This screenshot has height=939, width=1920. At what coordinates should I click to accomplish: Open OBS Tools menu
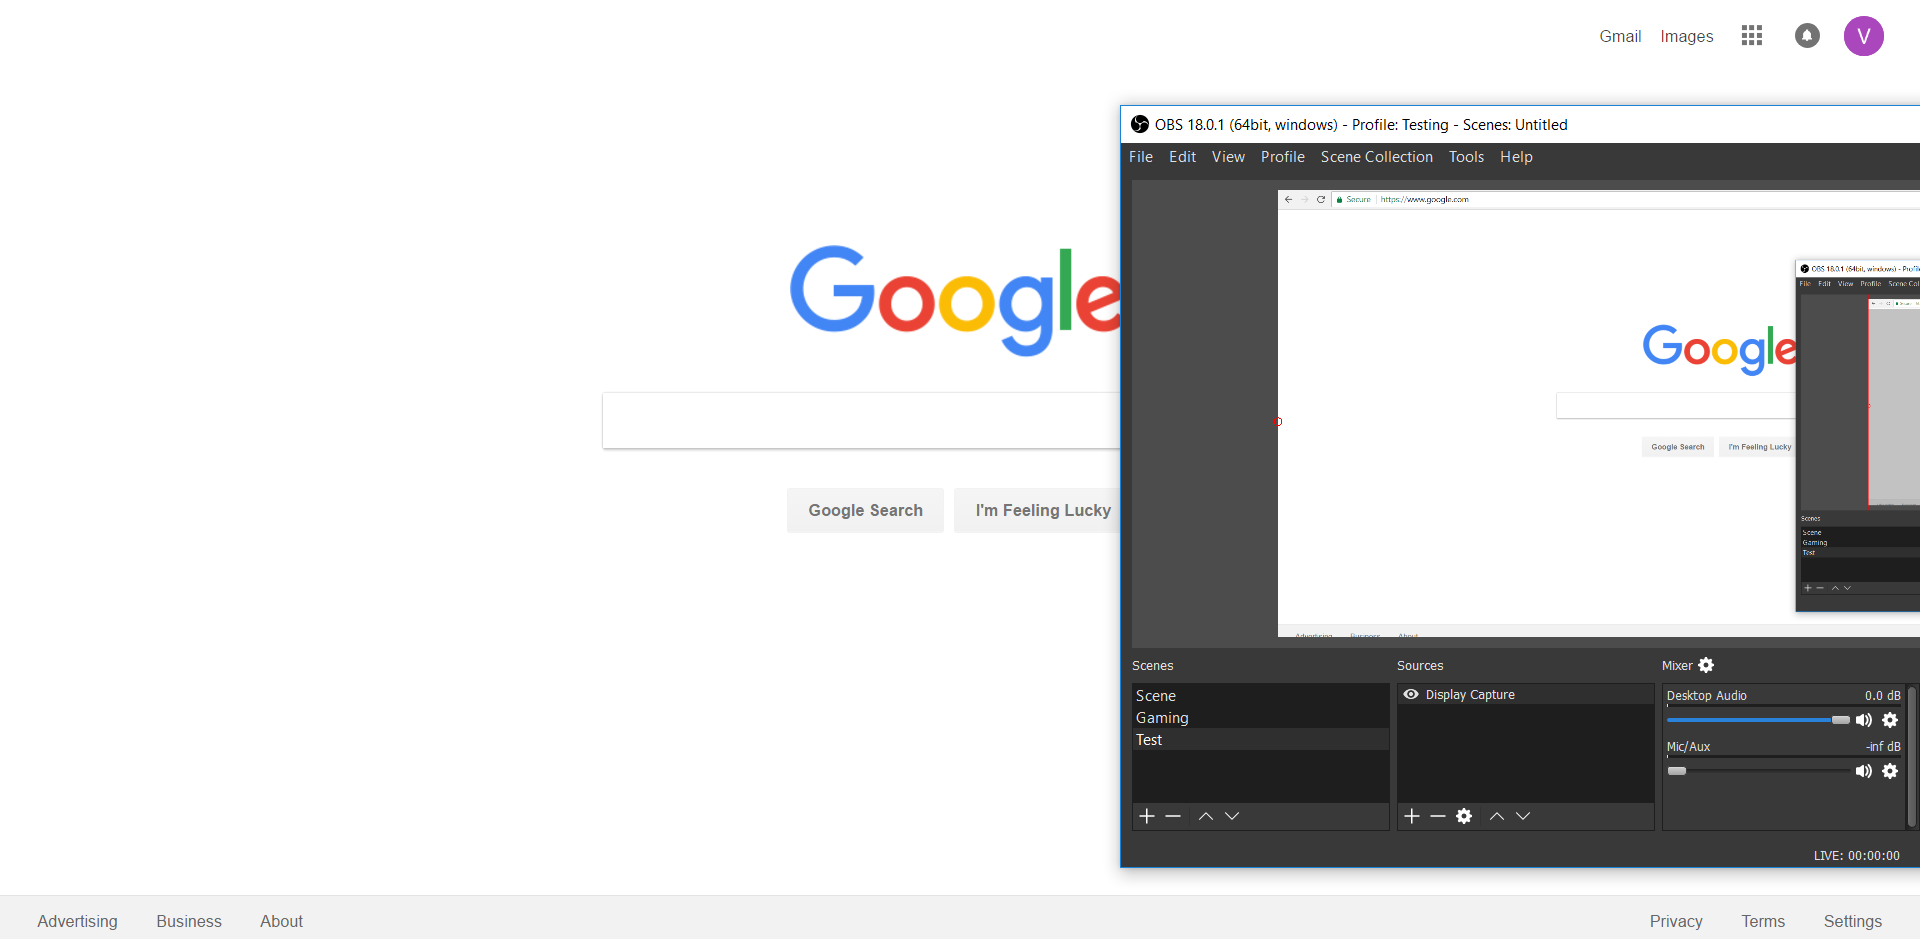click(x=1466, y=157)
